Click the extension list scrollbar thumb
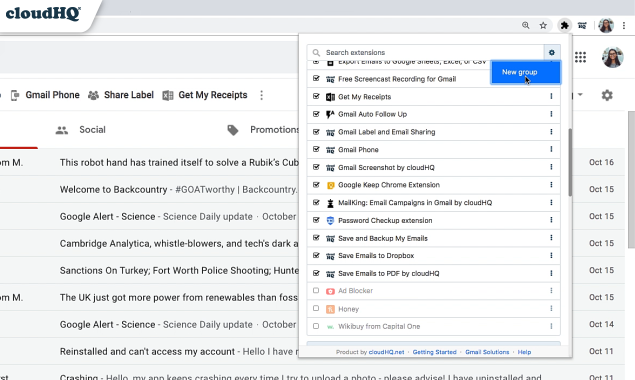The height and width of the screenshot is (380, 635). (x=570, y=162)
